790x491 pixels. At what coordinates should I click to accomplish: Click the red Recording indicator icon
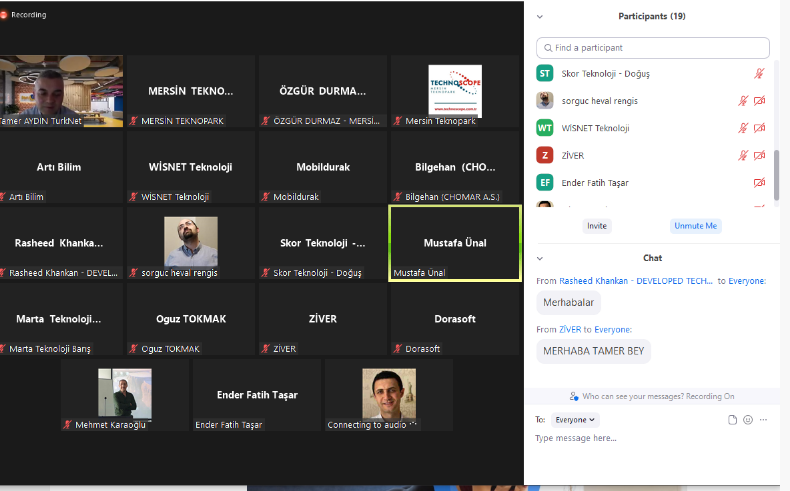click(4, 15)
